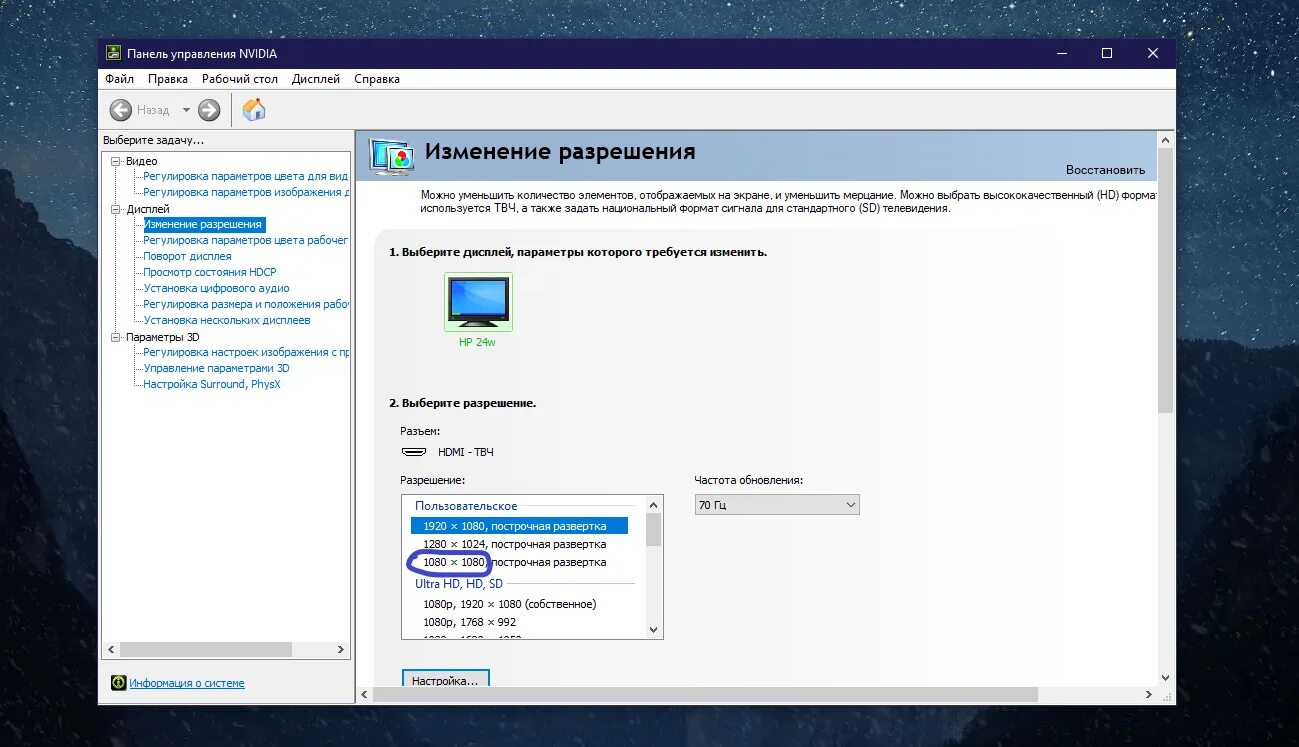This screenshot has height=747, width=1299.
Task: Open the Частота обновления 70 Гц dropdown
Action: (777, 505)
